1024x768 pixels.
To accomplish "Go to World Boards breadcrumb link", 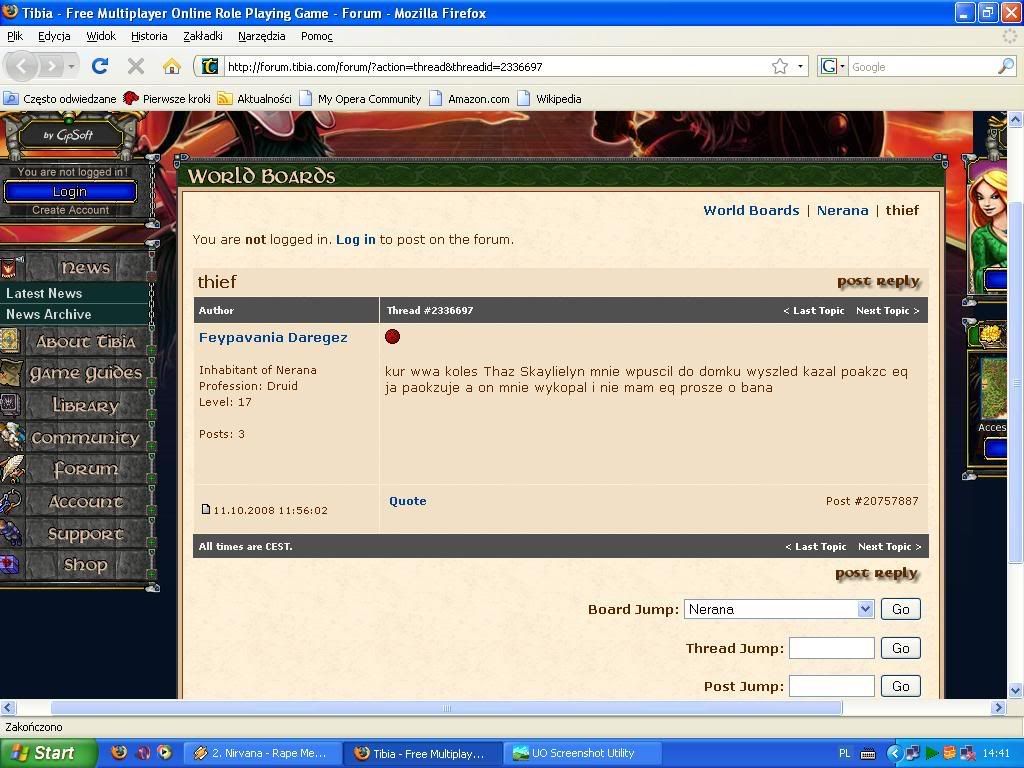I will click(751, 210).
